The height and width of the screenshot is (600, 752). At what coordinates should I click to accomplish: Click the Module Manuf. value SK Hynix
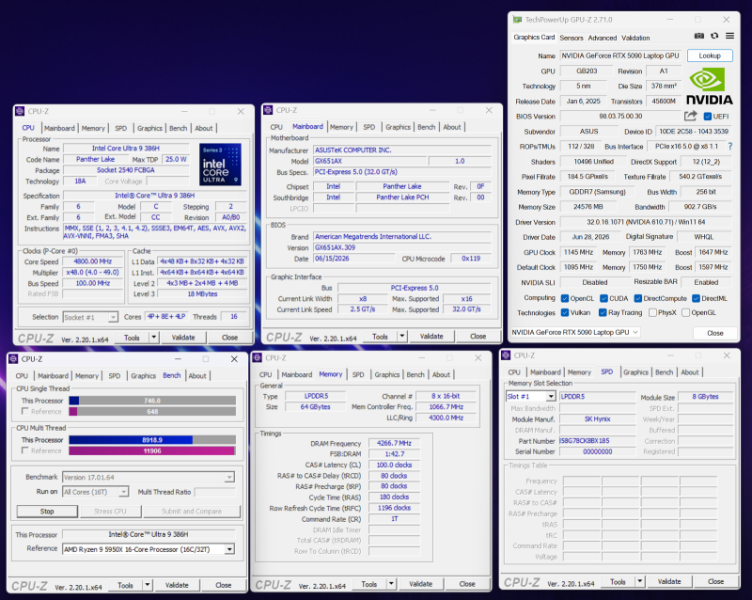598,419
